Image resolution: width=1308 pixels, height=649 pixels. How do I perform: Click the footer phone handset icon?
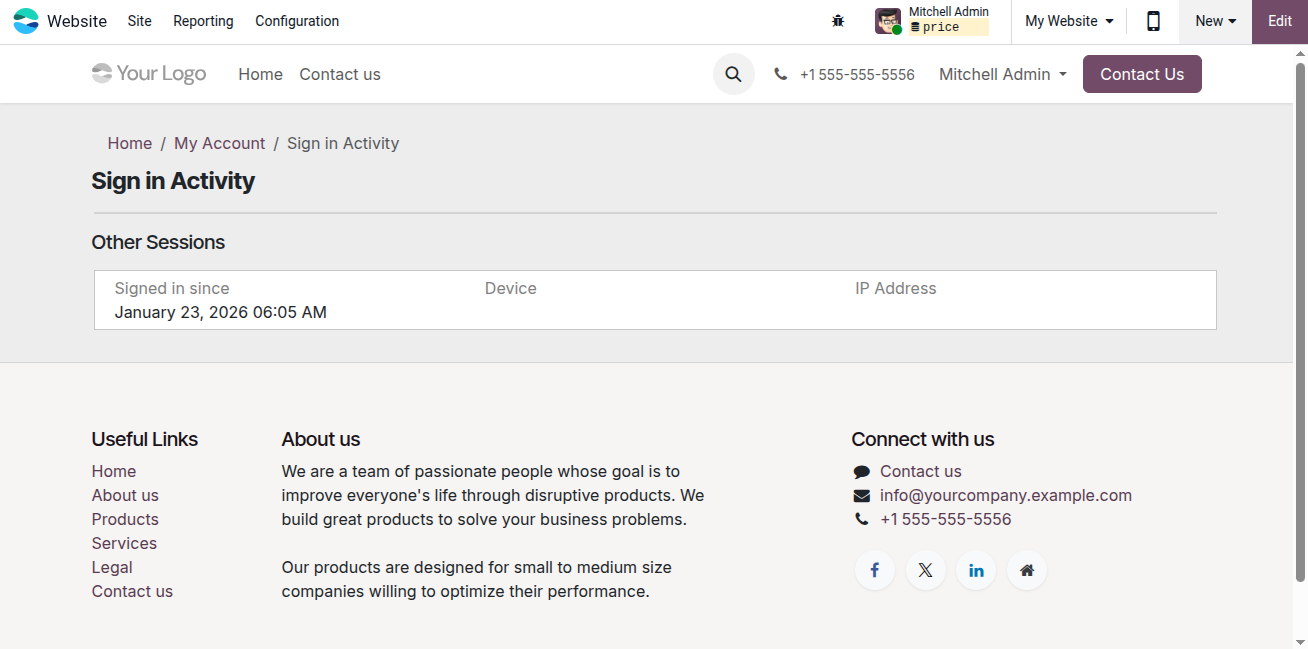861,519
